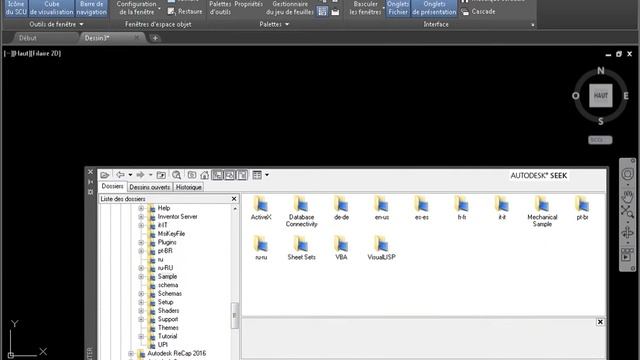This screenshot has height=360, width=640.
Task: Toggle the DesignCenter tree view pane
Action: tap(217, 175)
